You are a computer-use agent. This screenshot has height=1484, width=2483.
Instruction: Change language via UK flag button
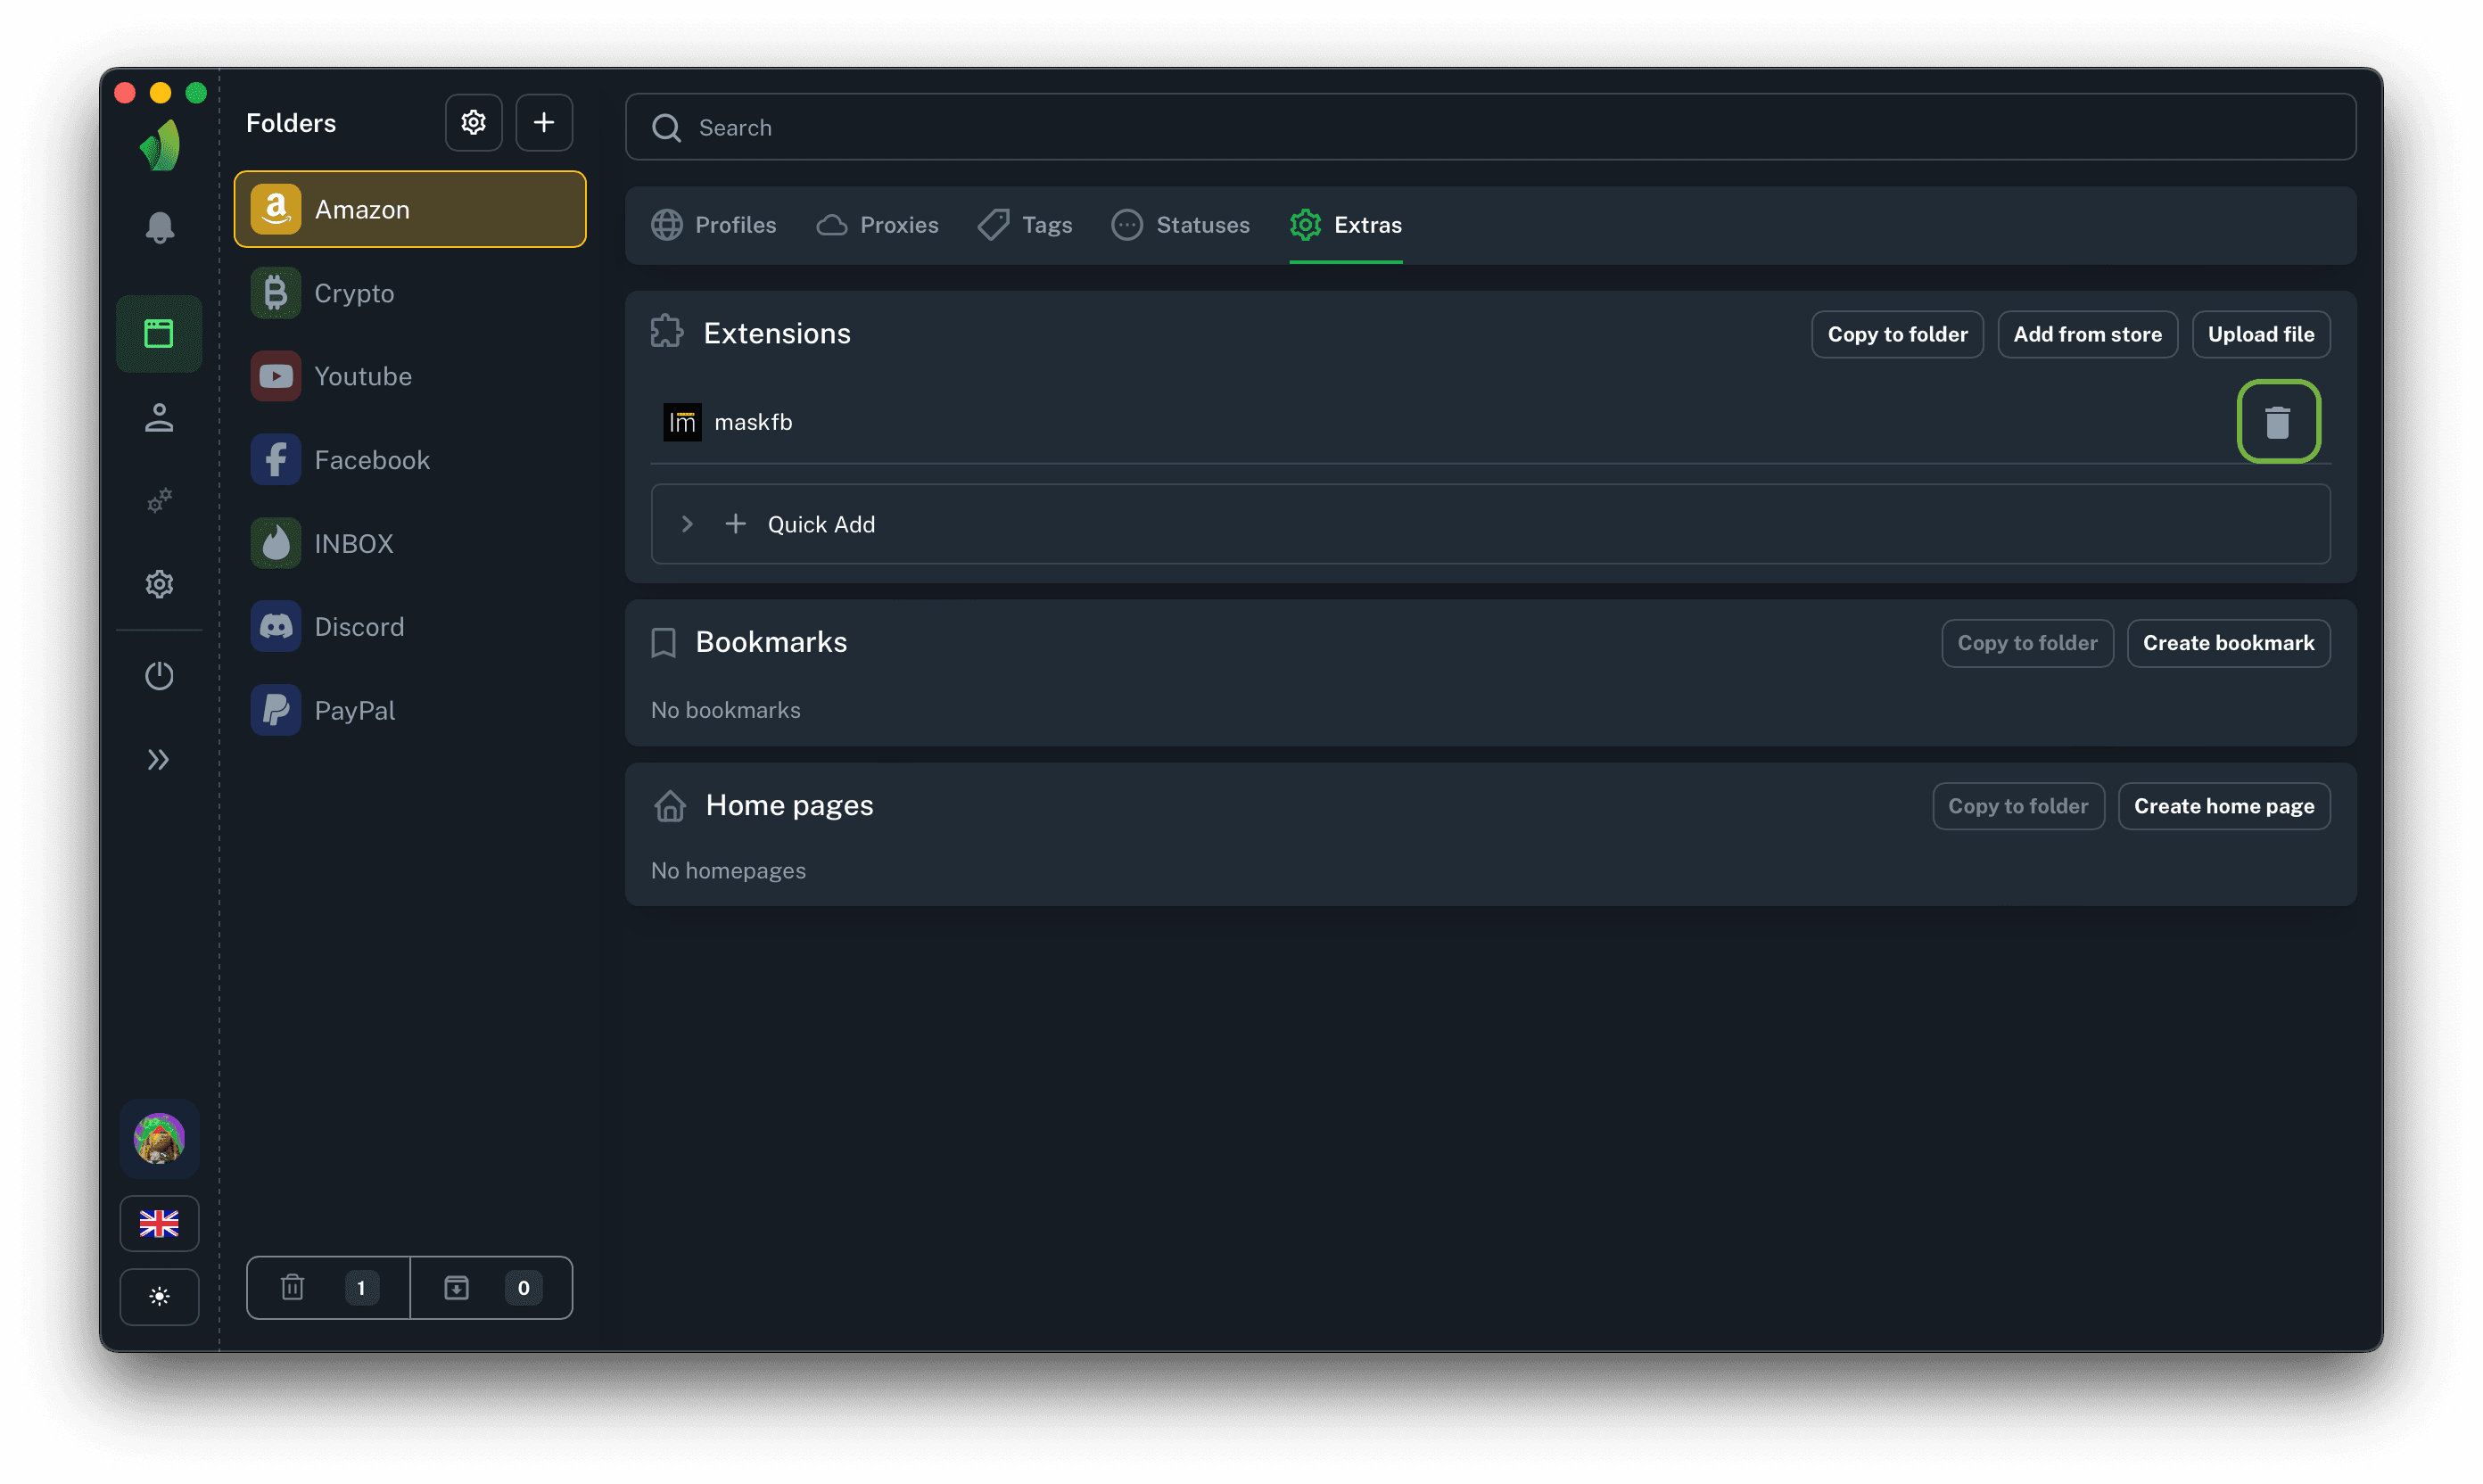click(159, 1223)
